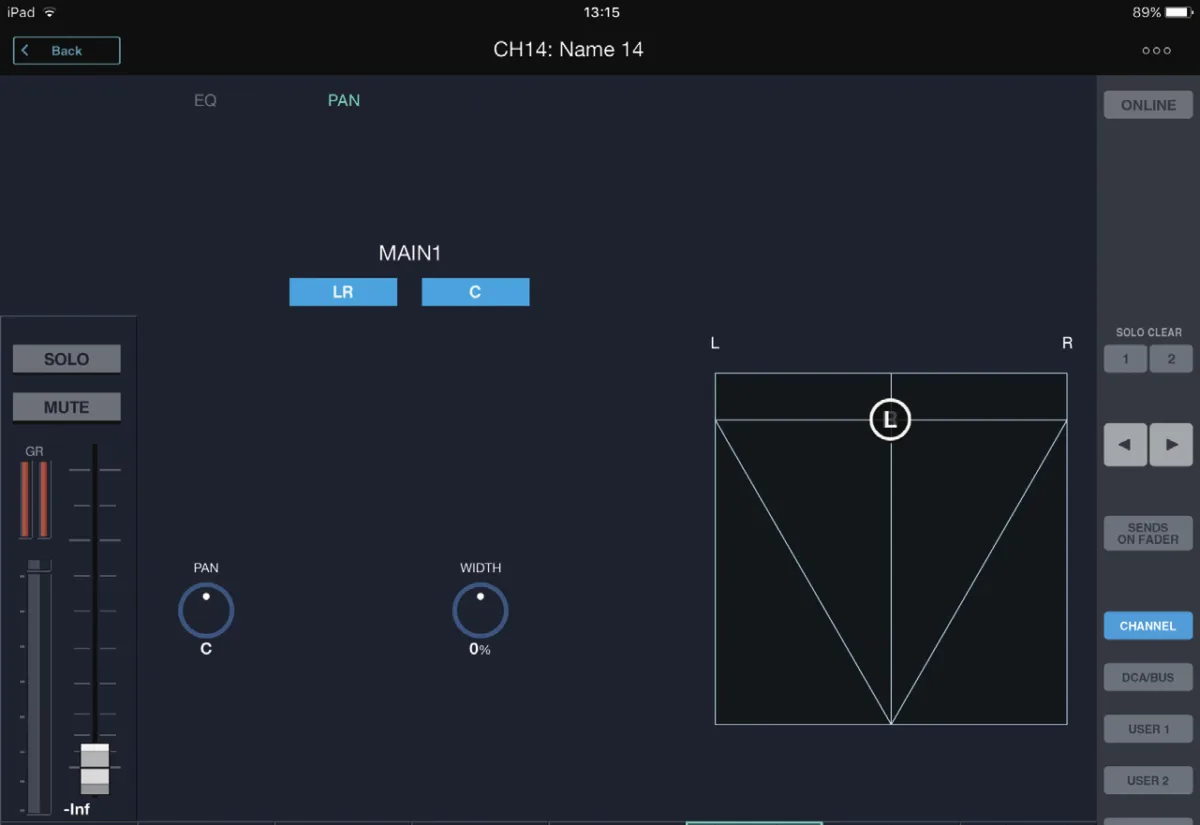Click the GR gain reduction meter

(x=34, y=499)
